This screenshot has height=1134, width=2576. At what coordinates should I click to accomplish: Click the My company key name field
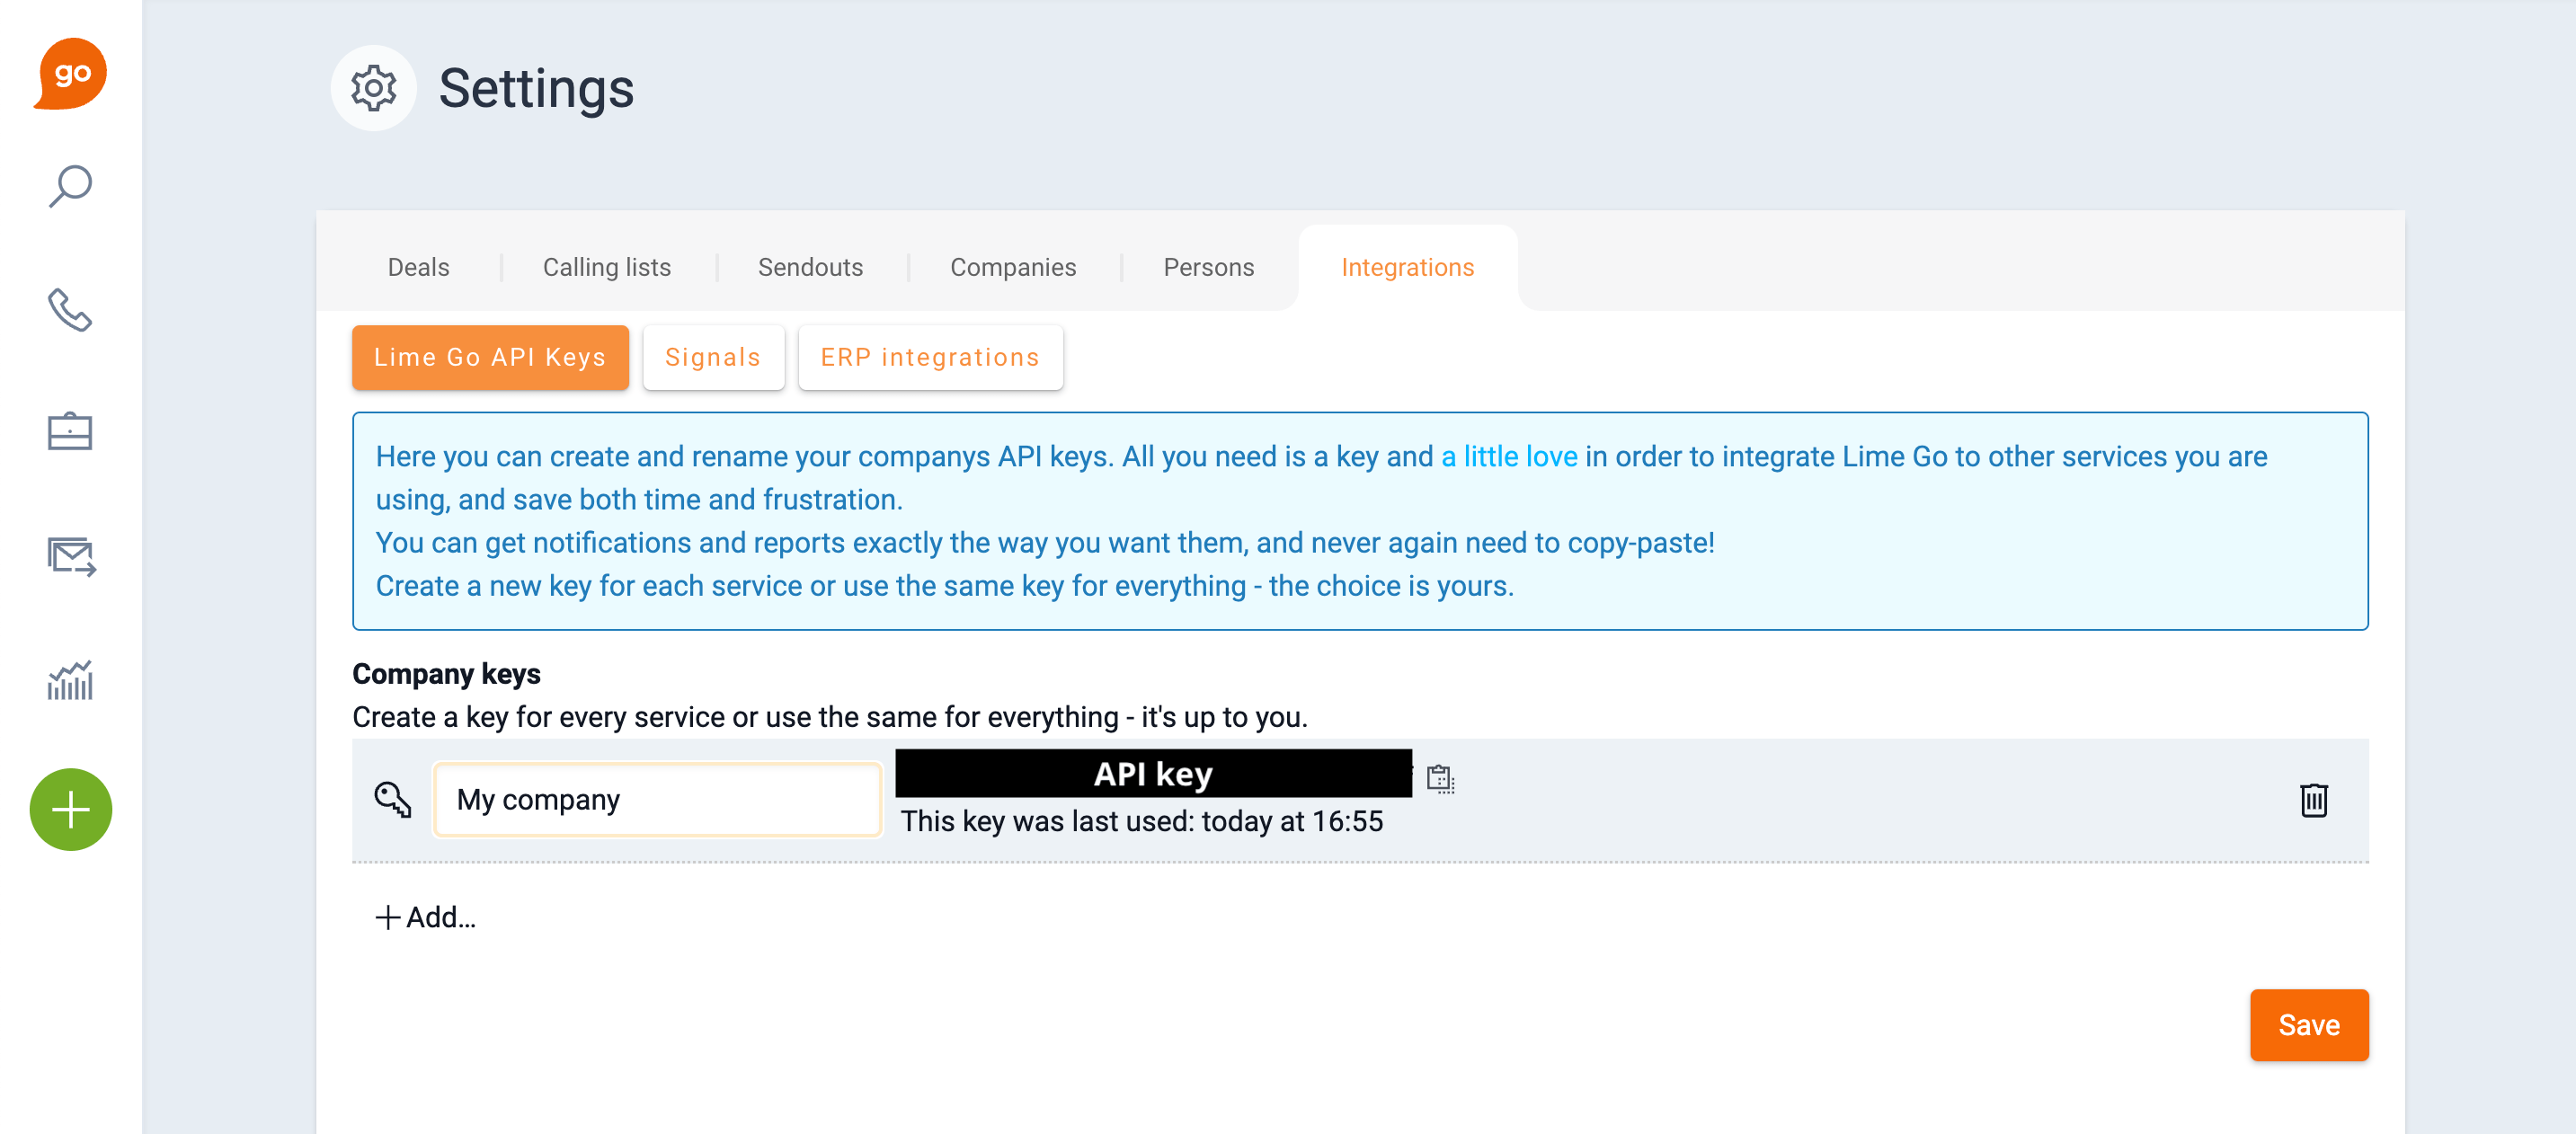coord(657,800)
